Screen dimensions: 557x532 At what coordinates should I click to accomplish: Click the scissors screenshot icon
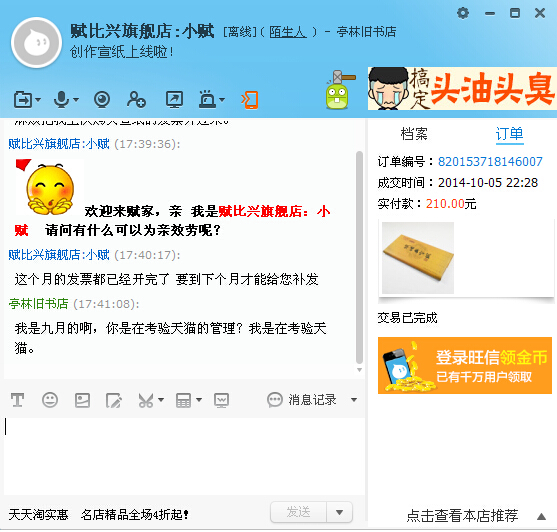tap(146, 400)
